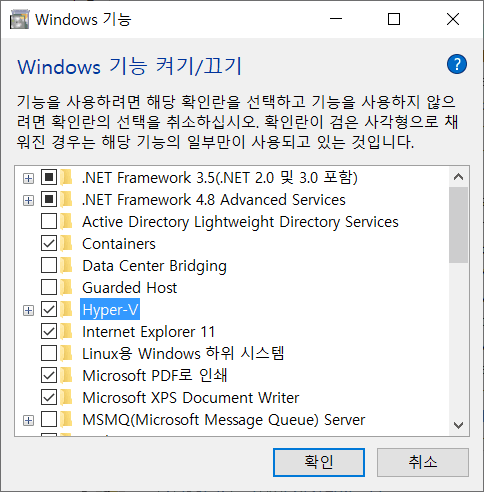Click folder icon beside Hyper-V

pyautogui.click(x=67, y=310)
